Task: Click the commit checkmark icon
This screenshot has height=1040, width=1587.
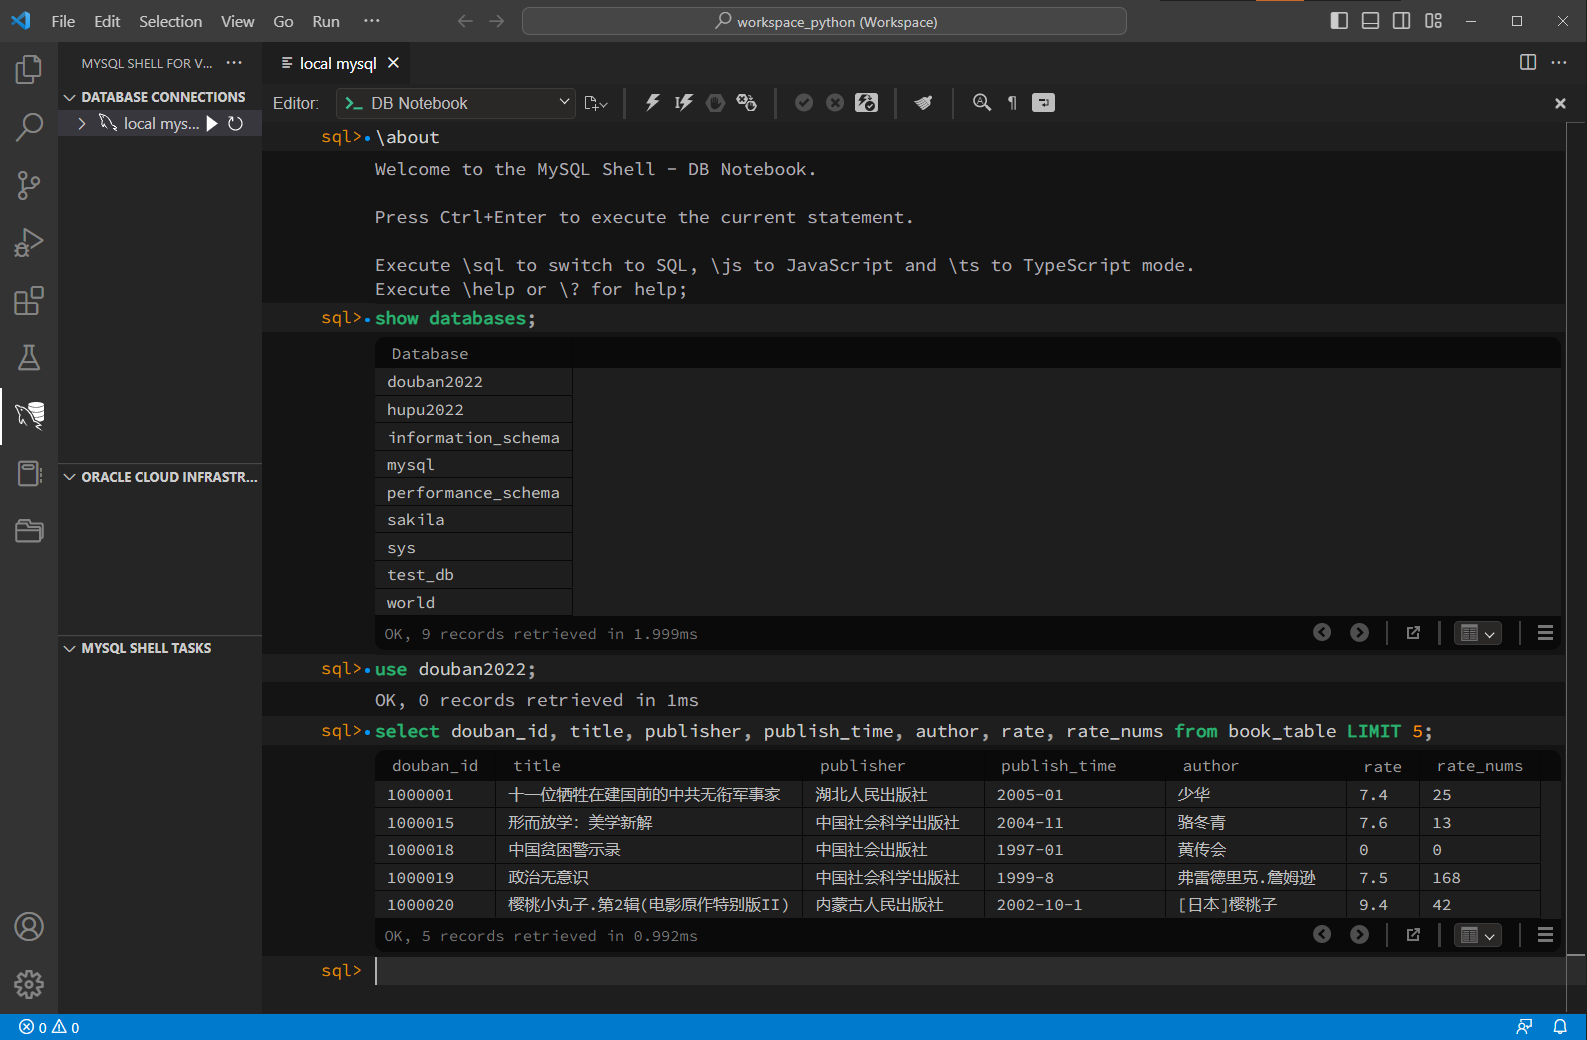Action: (804, 102)
